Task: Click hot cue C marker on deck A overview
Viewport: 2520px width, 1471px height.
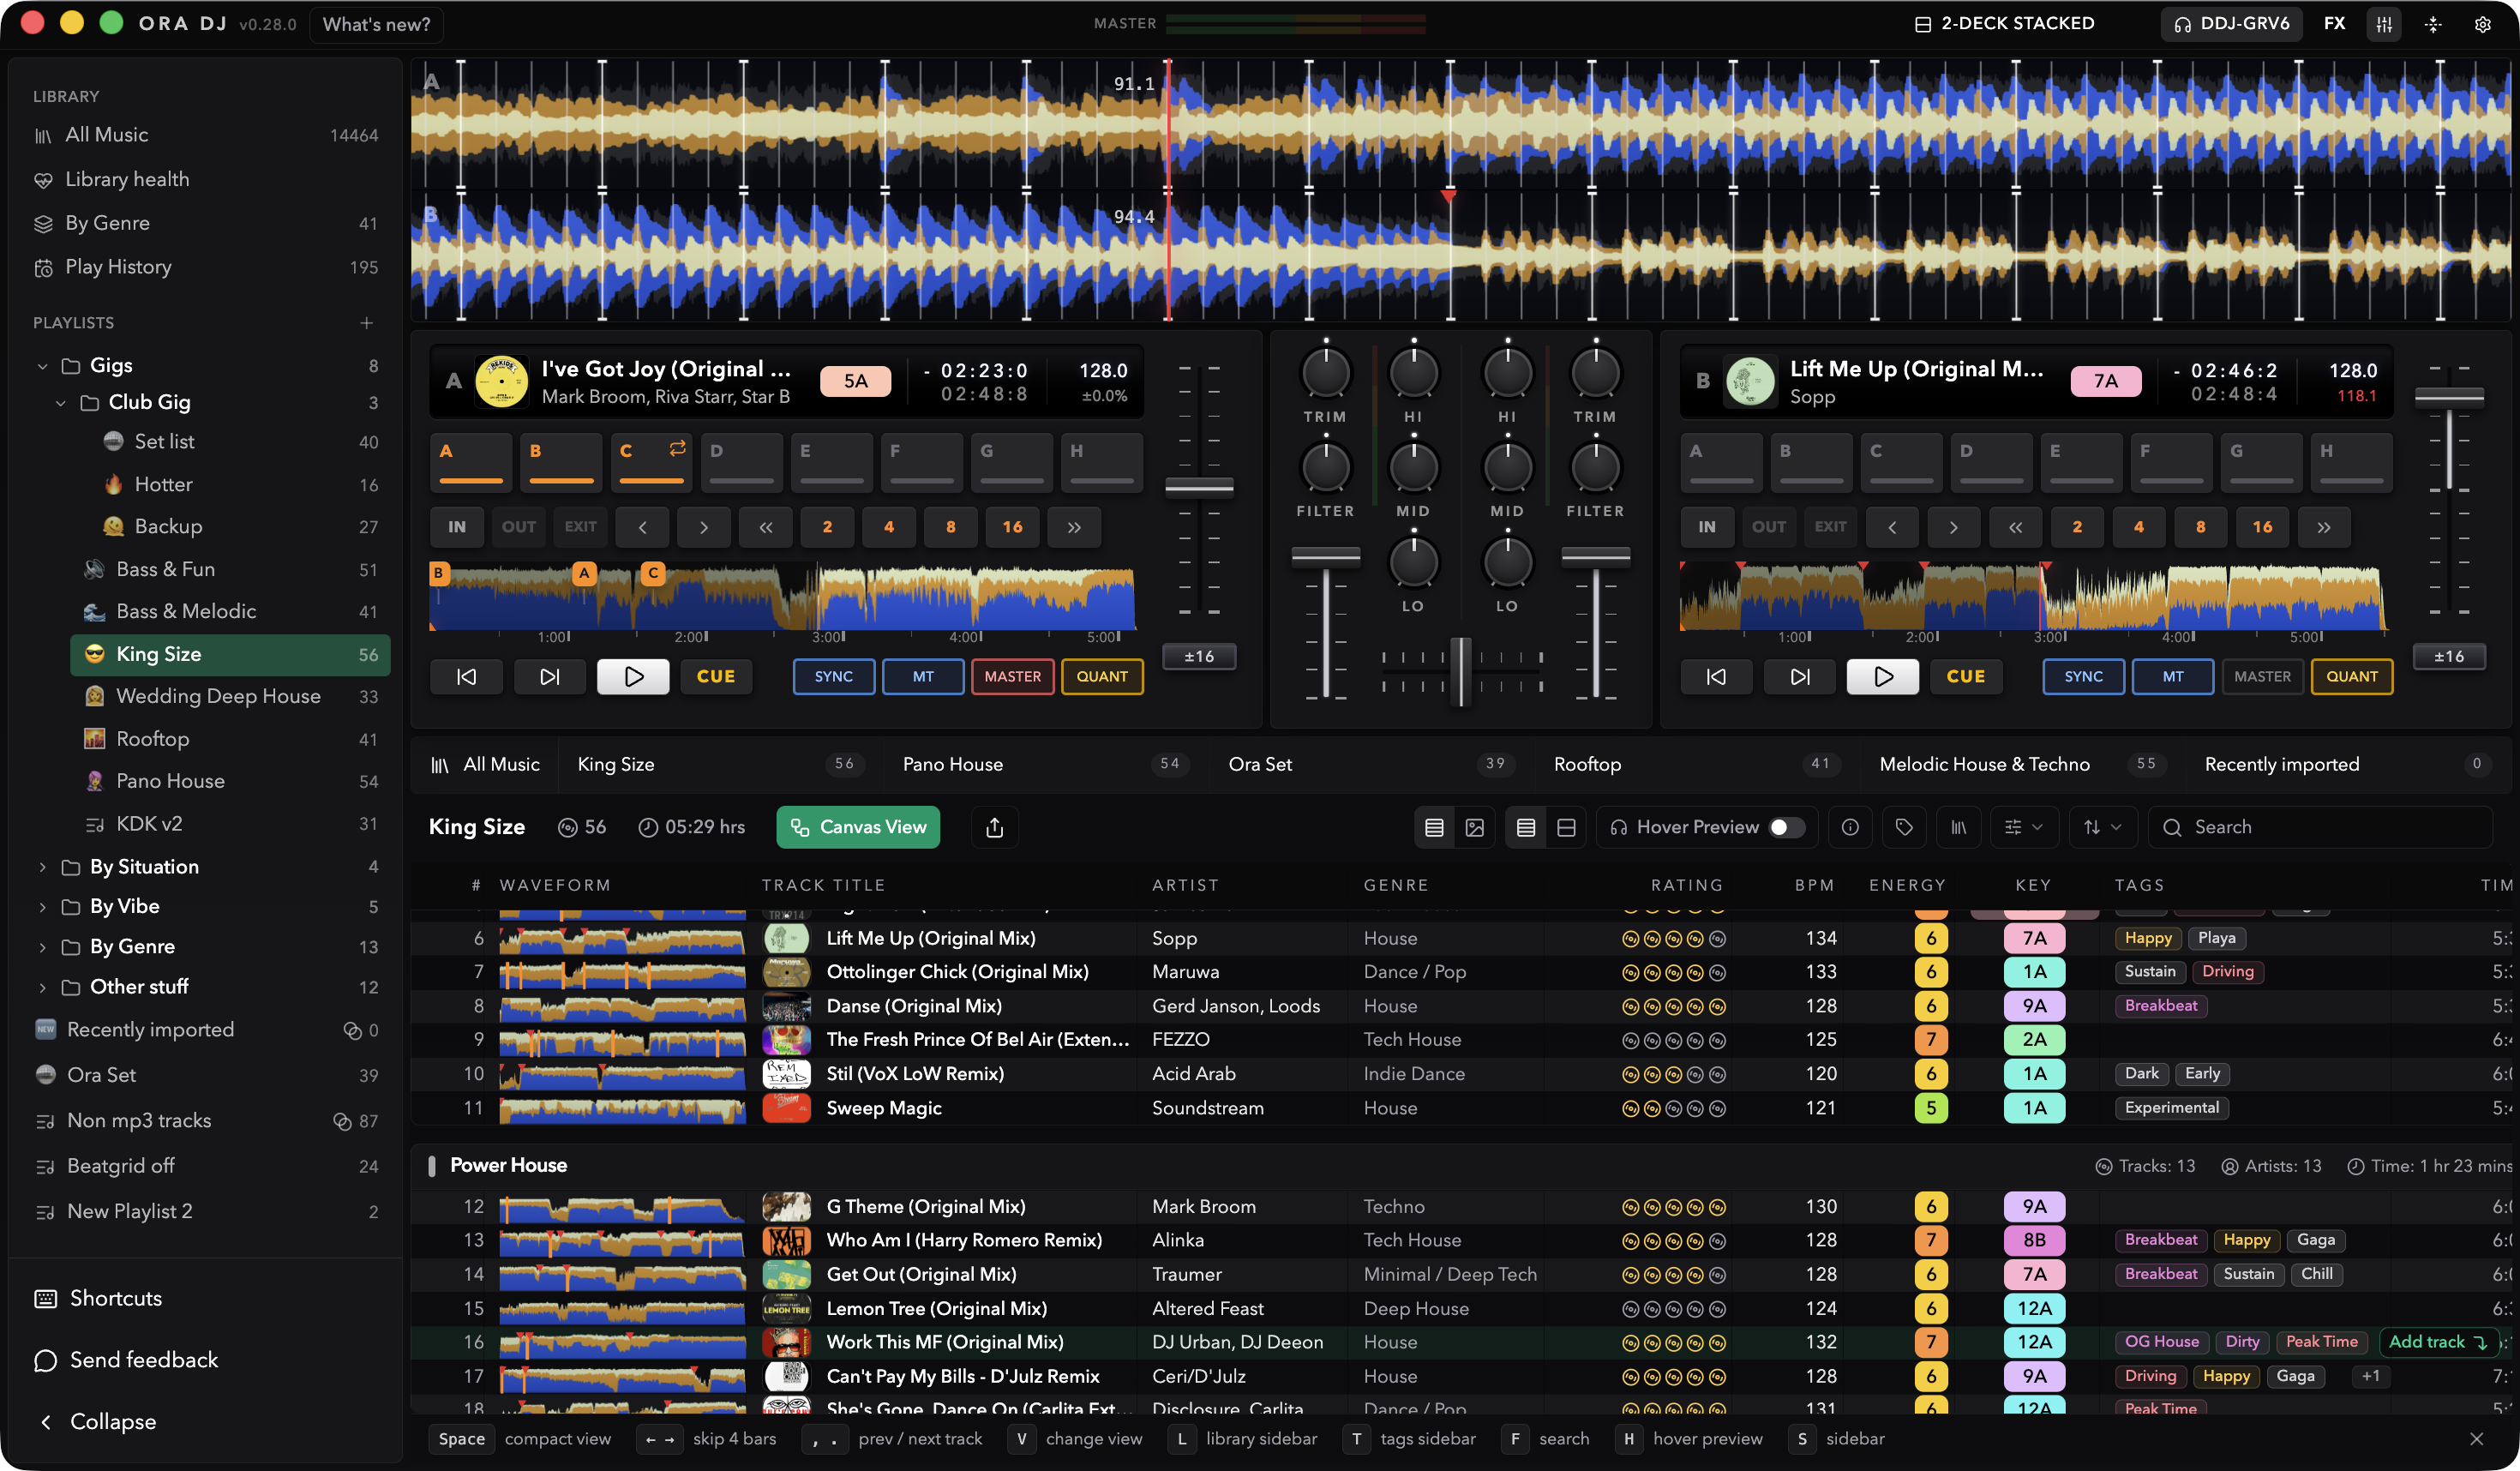Action: [652, 573]
